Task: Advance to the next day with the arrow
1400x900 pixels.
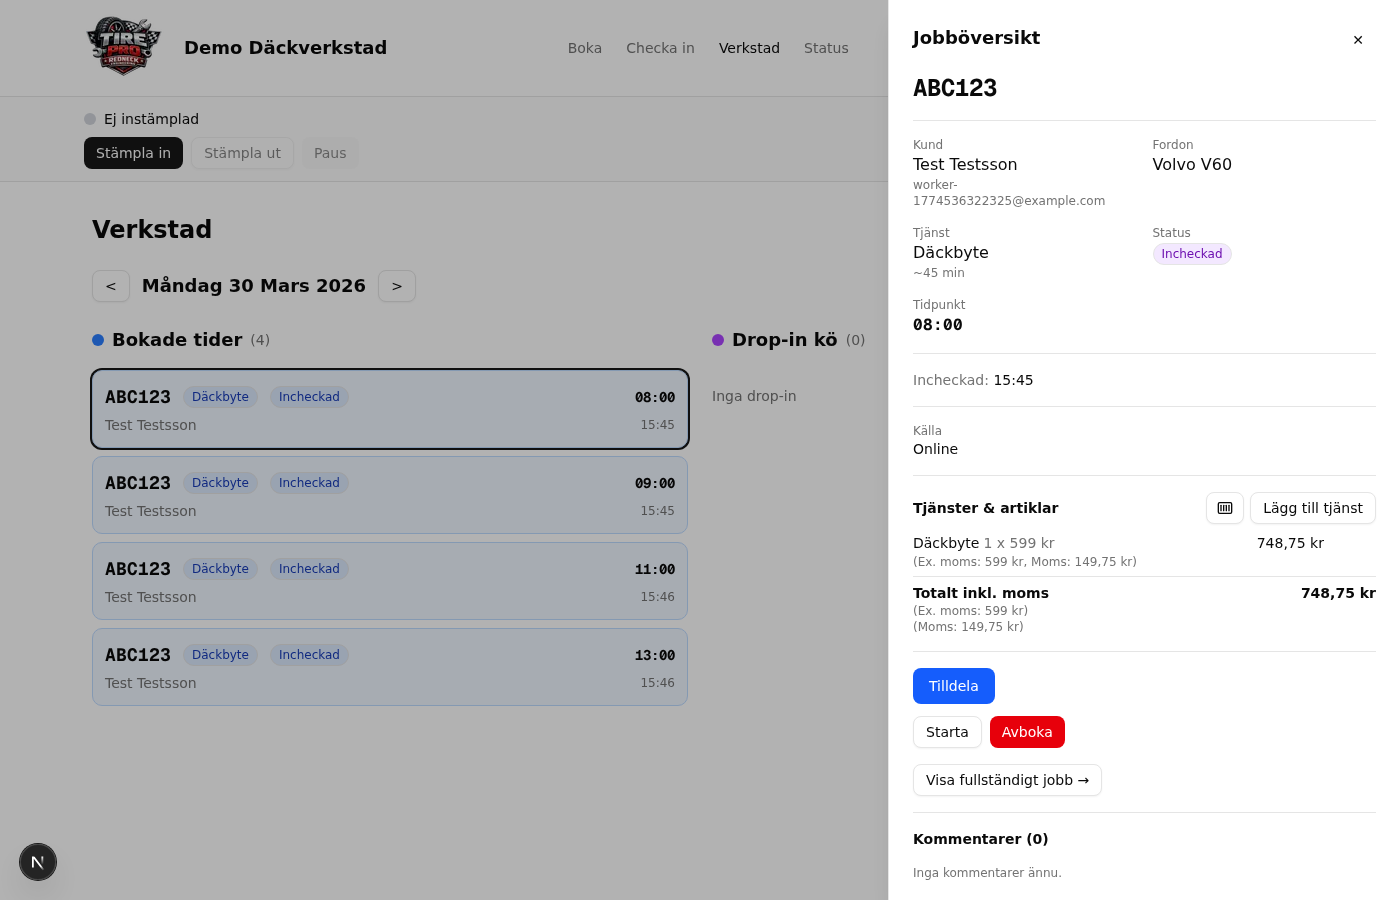Action: point(397,286)
